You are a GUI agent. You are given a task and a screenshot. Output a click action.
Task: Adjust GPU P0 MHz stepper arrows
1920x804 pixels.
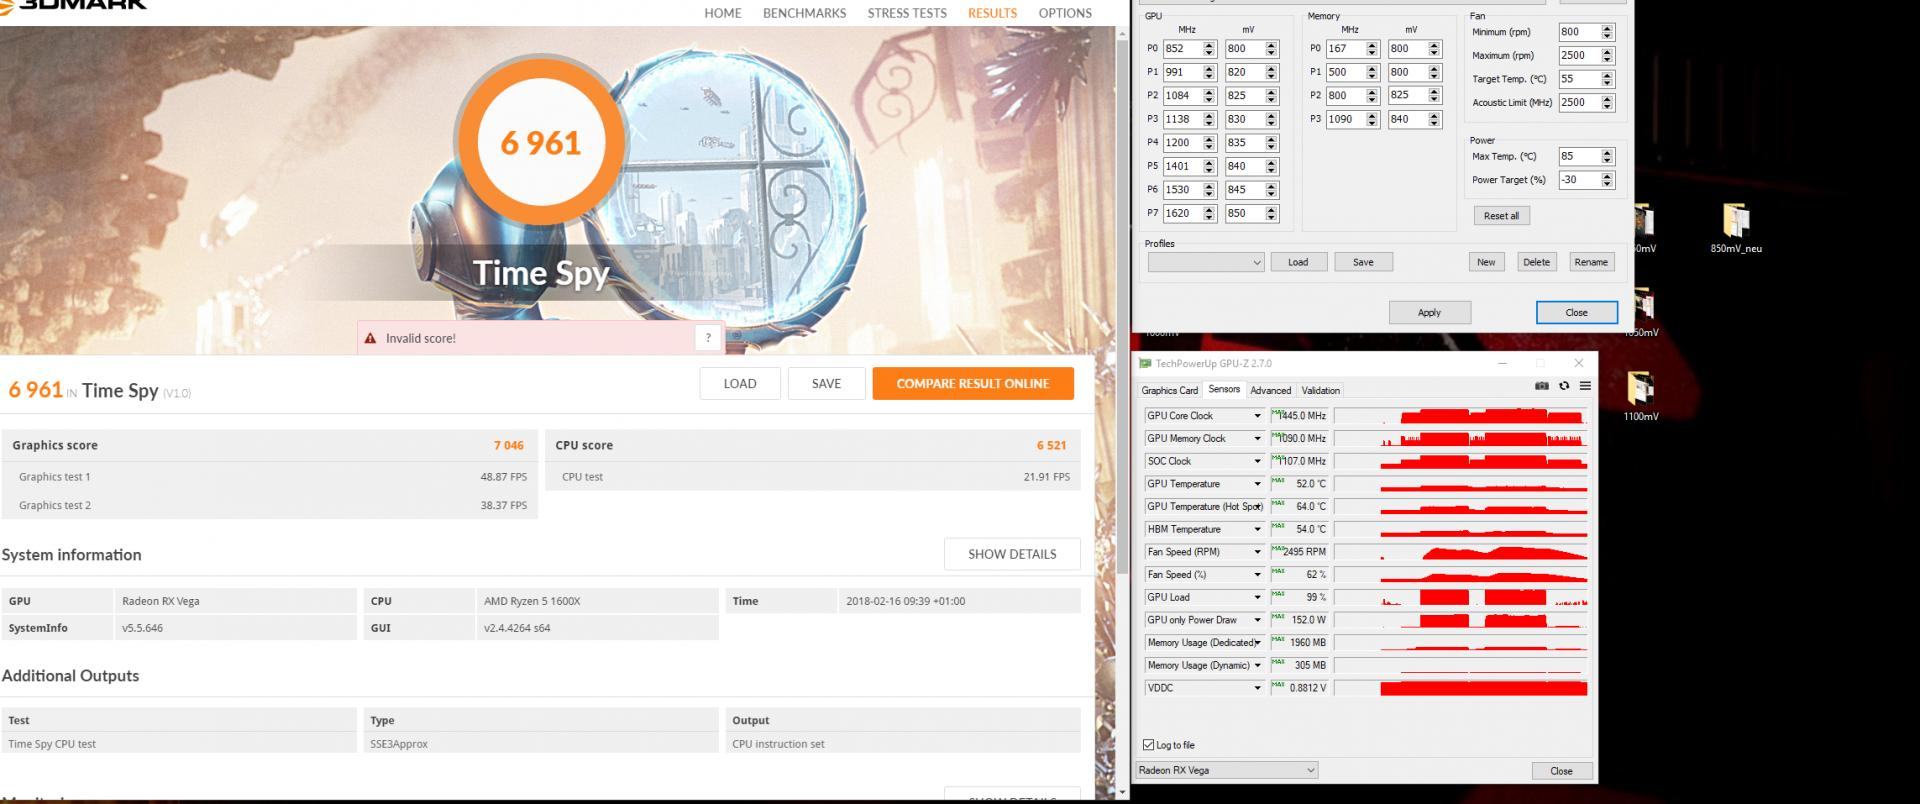(1209, 48)
